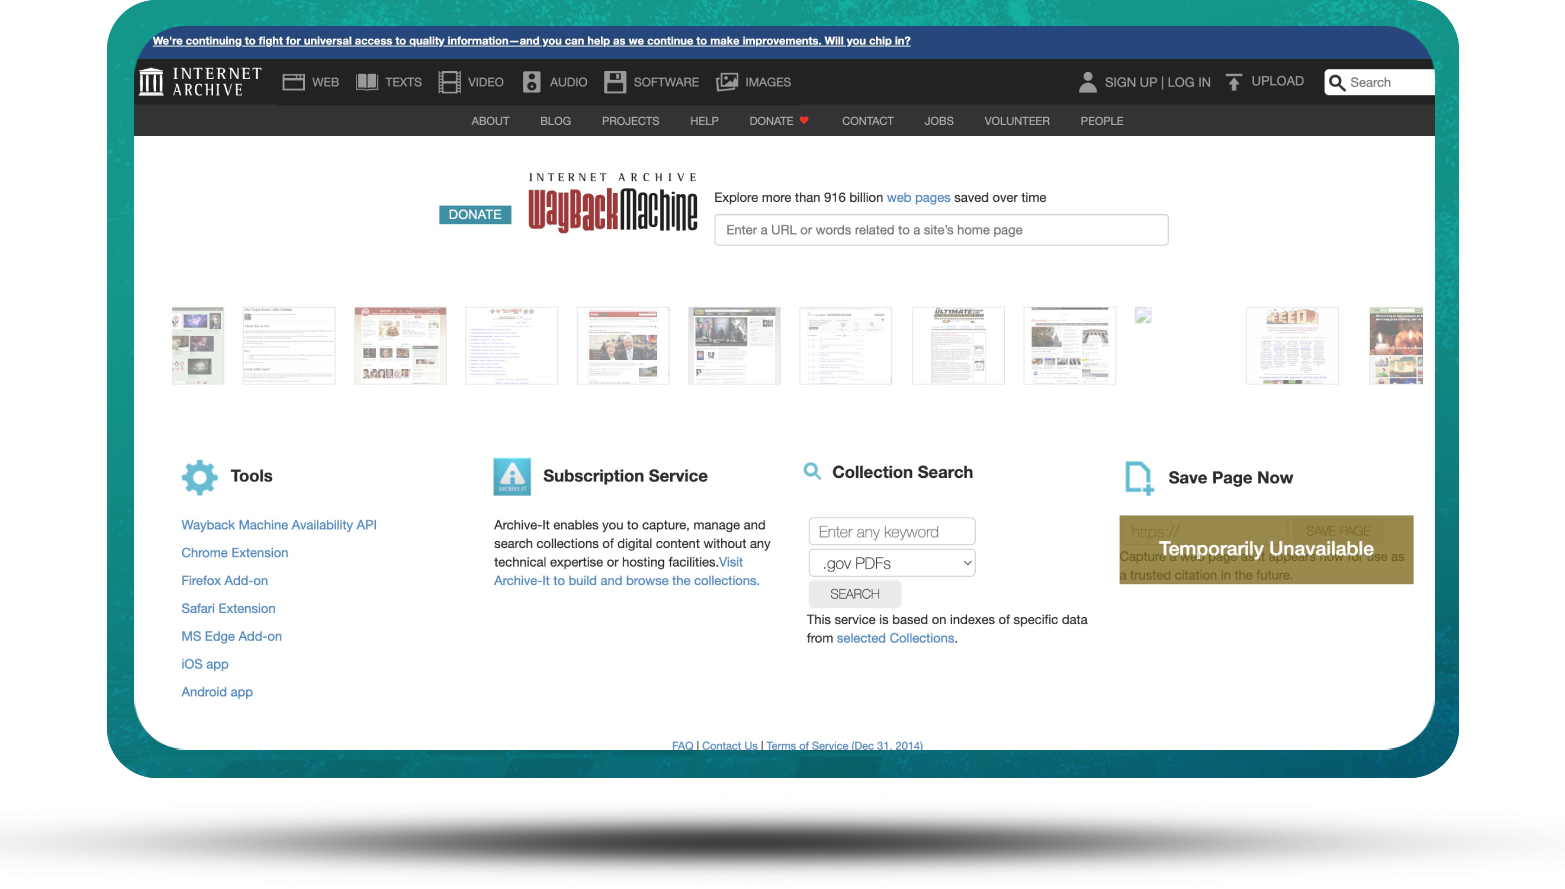This screenshot has height=889, width=1565.
Task: Click the Tools gear icon
Action: point(200,477)
